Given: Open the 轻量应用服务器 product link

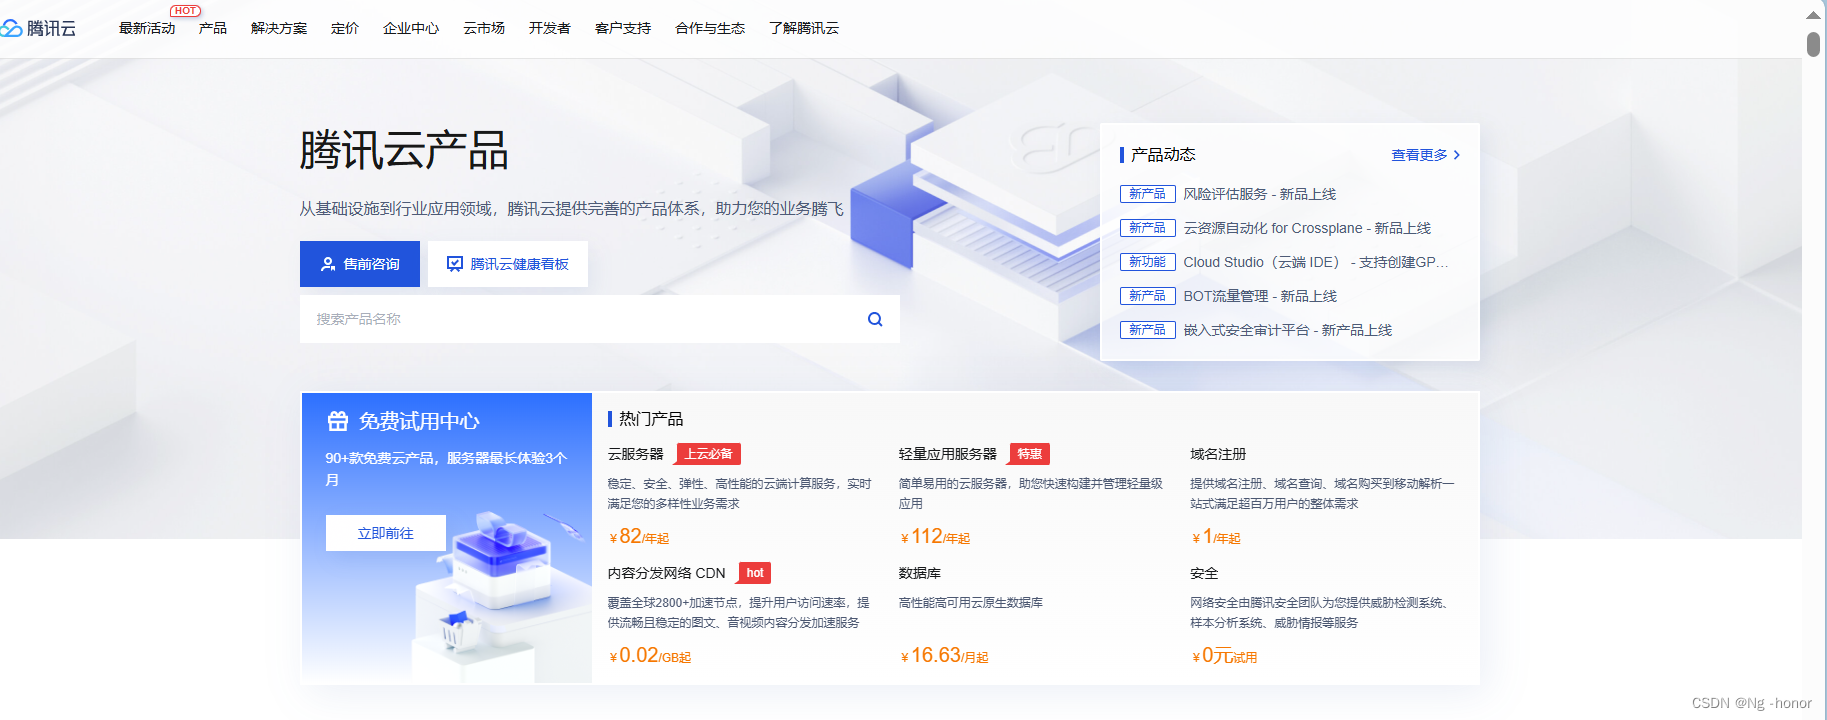Looking at the screenshot, I should (948, 454).
